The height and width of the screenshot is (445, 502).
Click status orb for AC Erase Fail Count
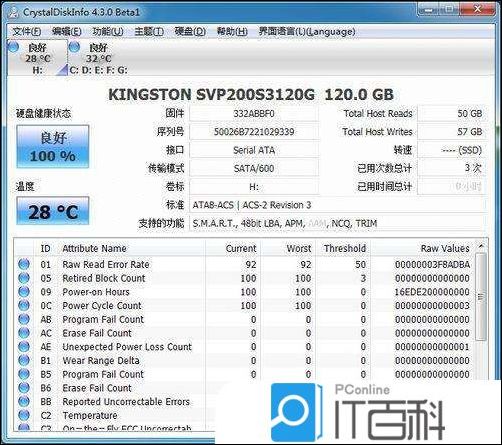point(24,333)
